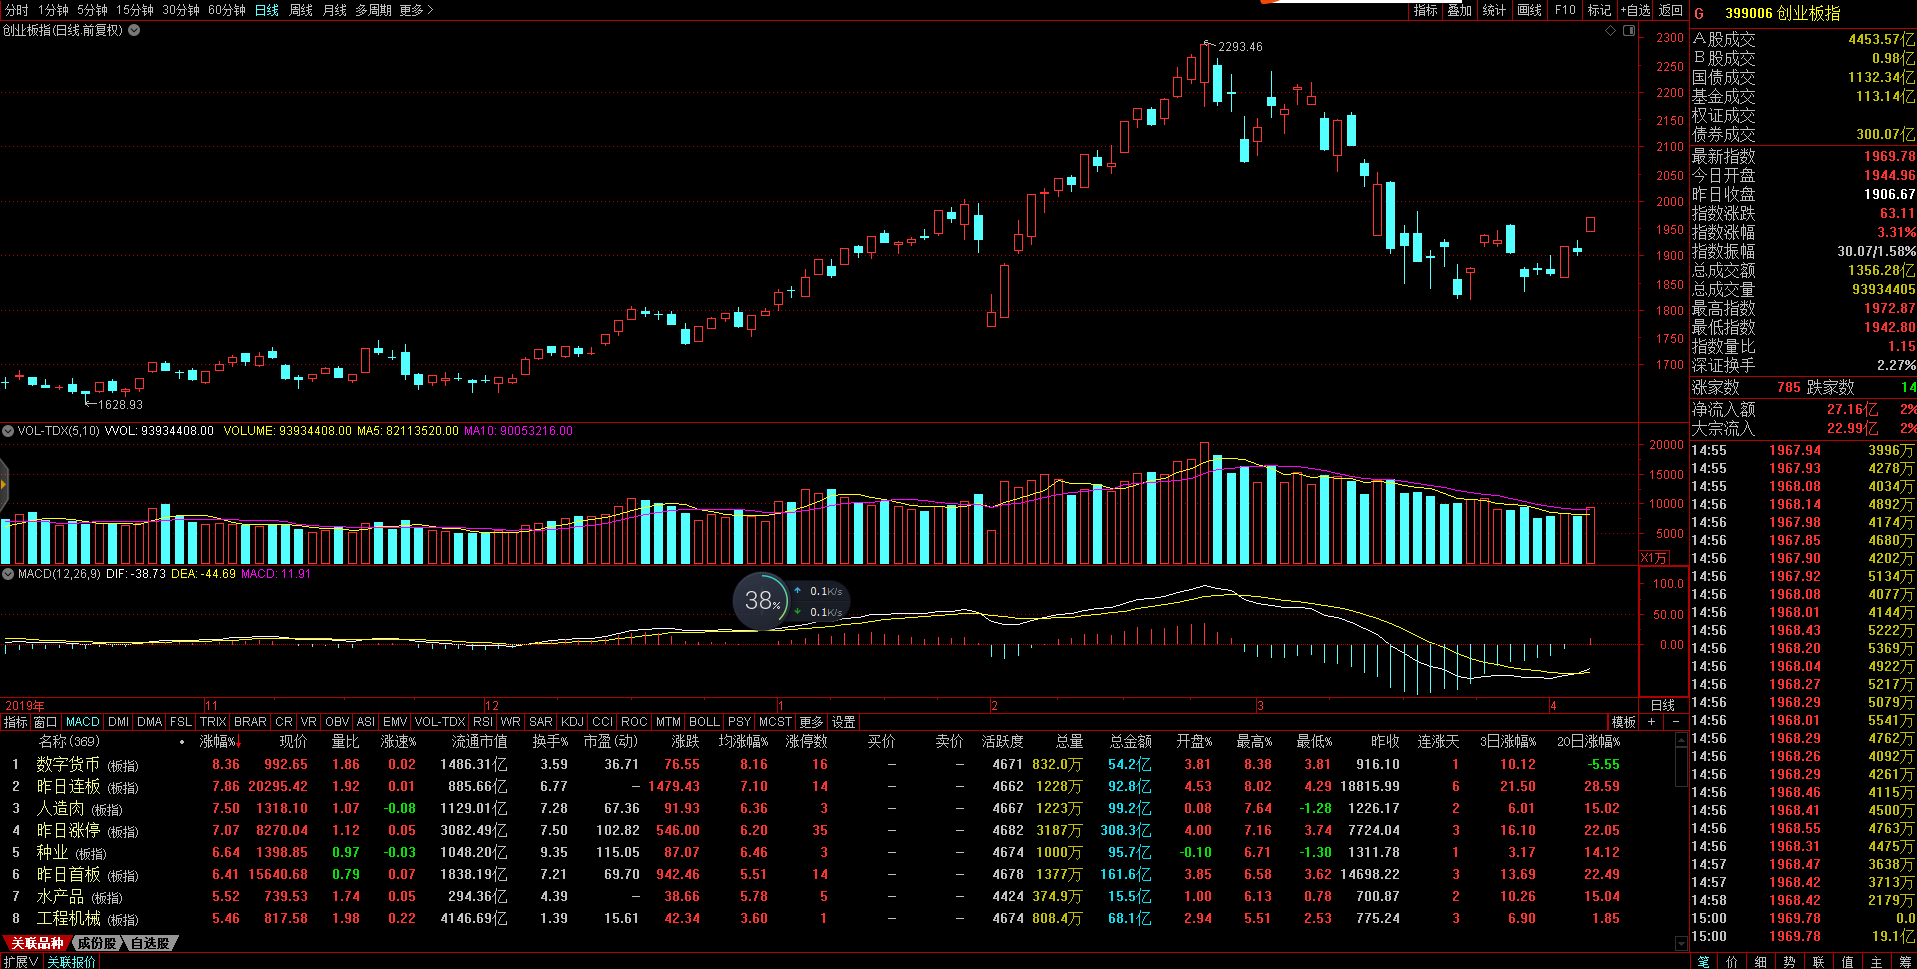Switch to 分时 intraday view
The width and height of the screenshot is (1917, 969).
click(17, 10)
